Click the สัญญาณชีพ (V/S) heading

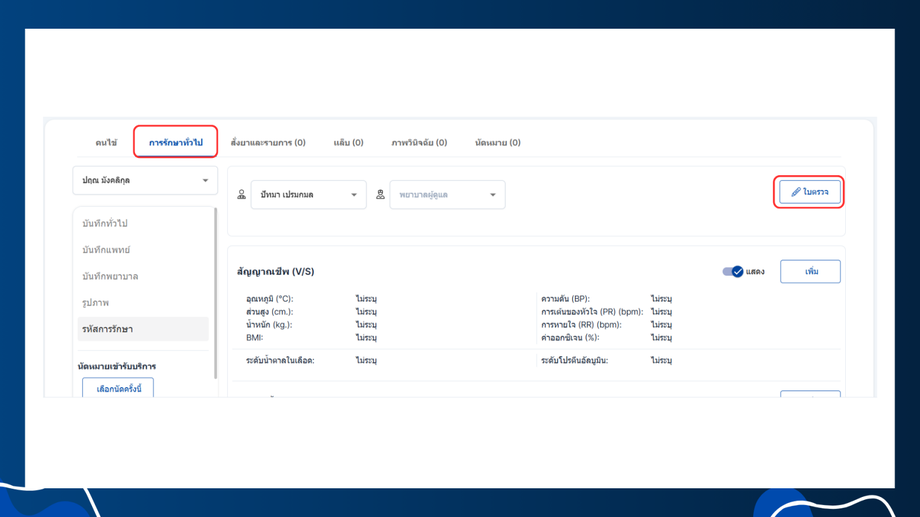point(276,272)
